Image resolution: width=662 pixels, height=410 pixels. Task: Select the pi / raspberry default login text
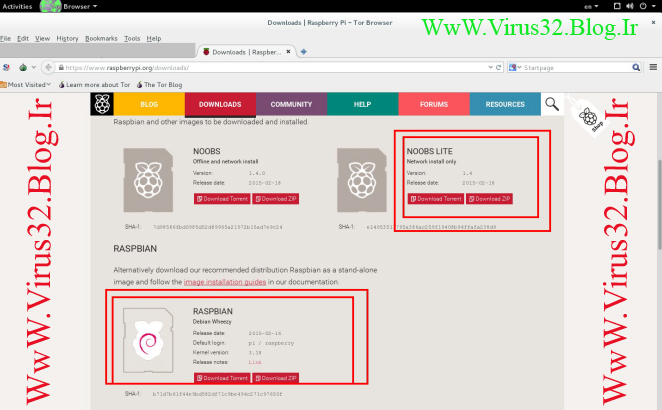point(271,343)
